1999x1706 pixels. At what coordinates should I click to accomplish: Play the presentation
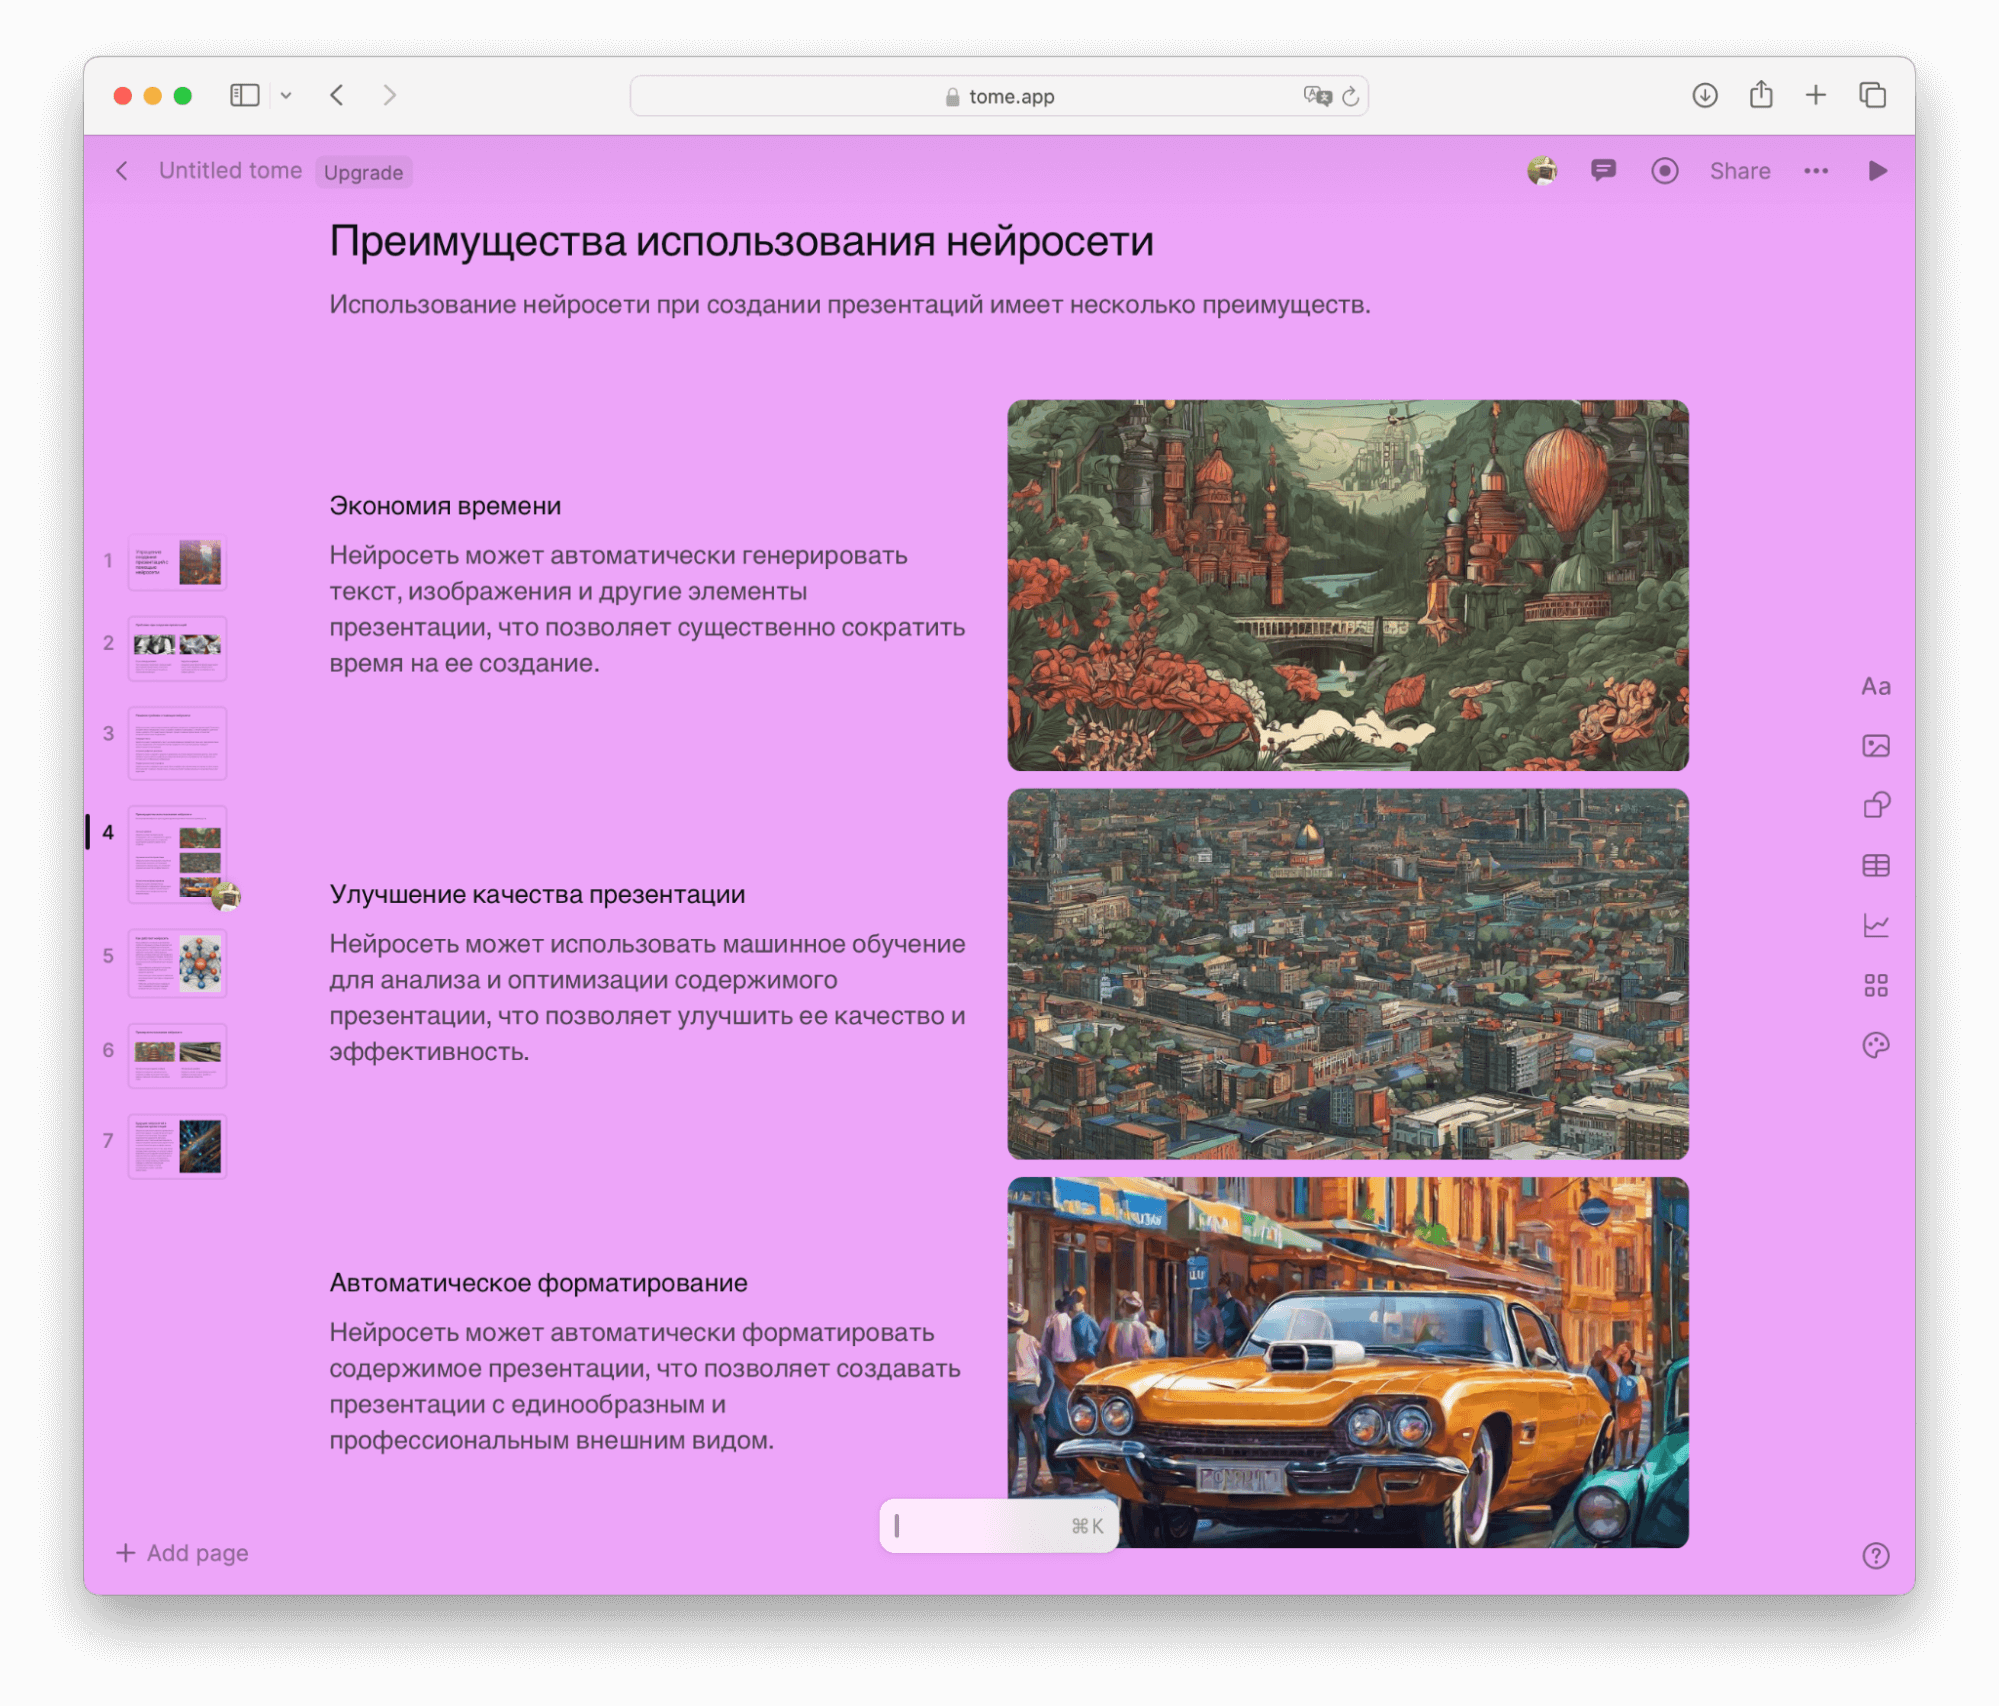point(1877,171)
